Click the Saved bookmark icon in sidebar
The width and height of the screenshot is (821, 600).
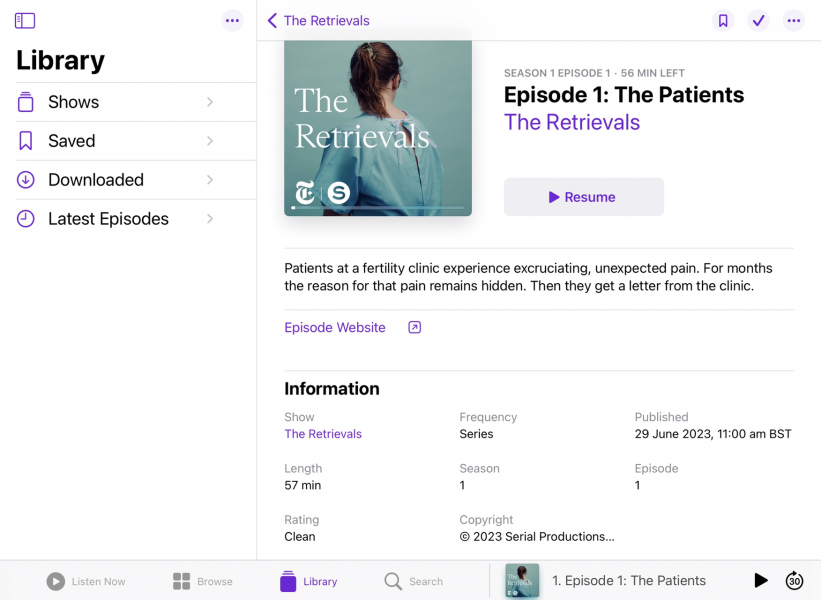(x=25, y=141)
